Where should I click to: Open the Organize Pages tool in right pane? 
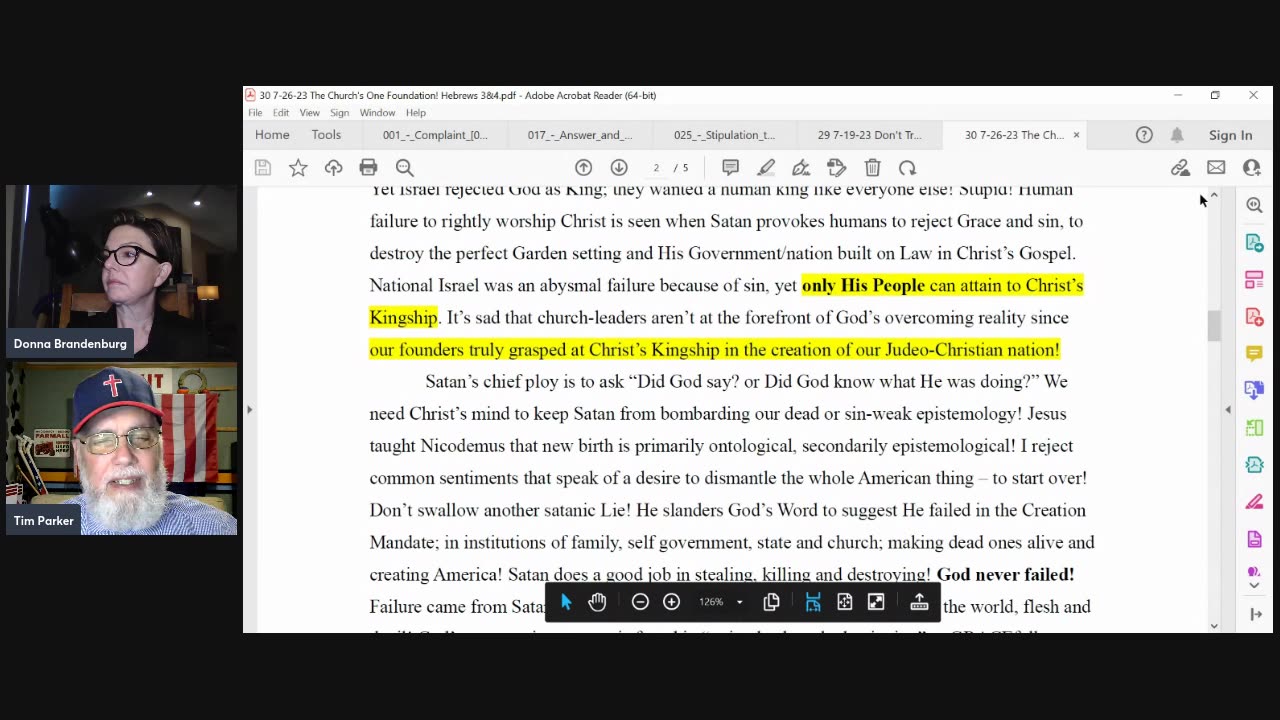1254,280
